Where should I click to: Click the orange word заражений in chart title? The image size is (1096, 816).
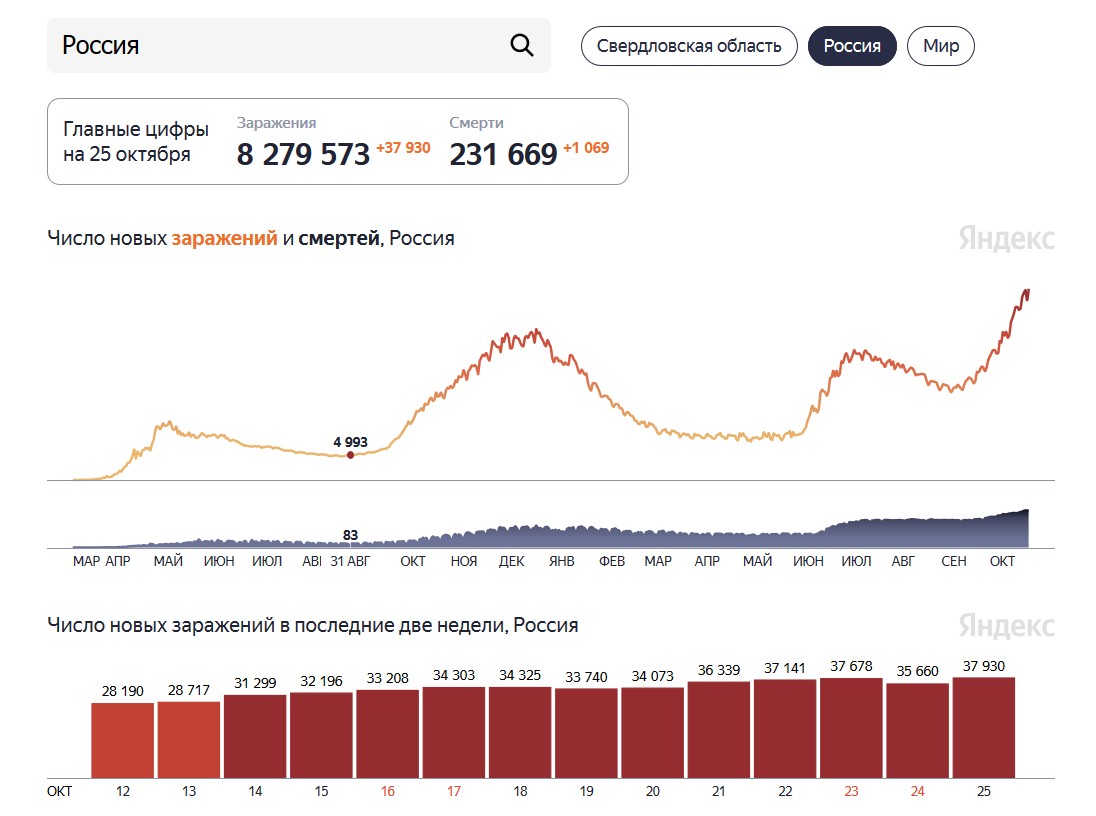pos(224,238)
